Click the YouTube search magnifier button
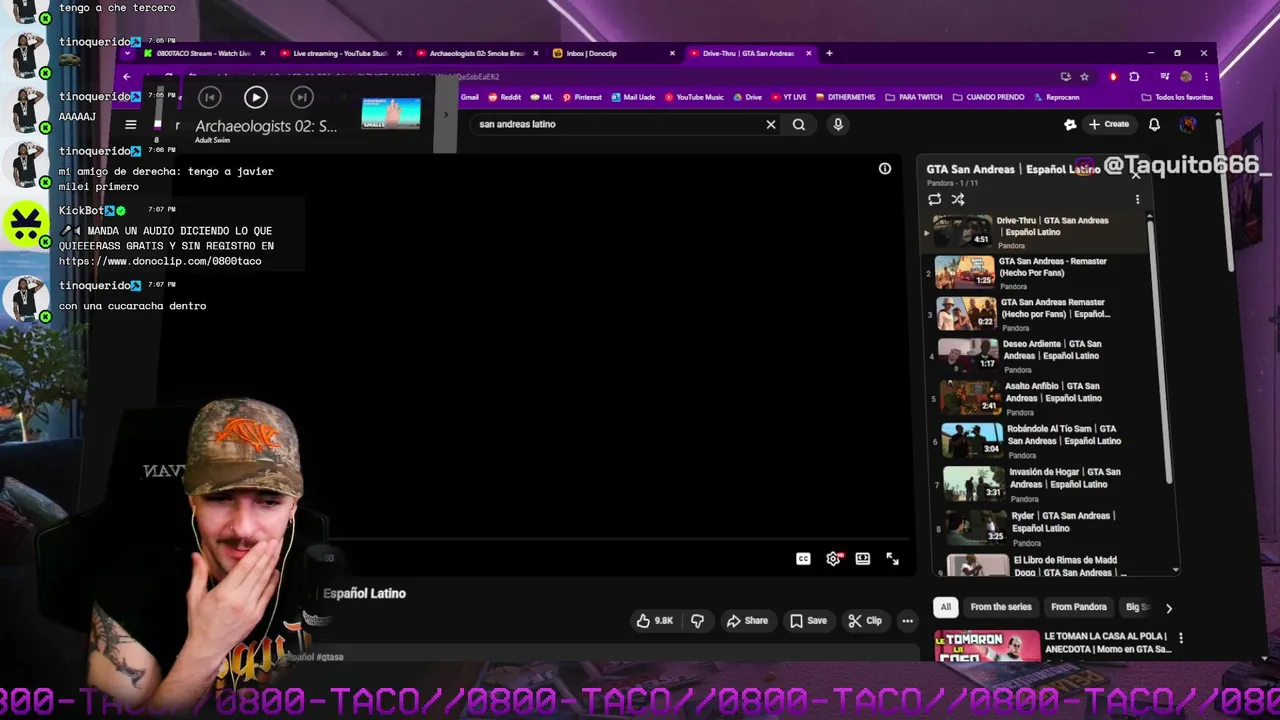The height and width of the screenshot is (720, 1280). point(799,124)
